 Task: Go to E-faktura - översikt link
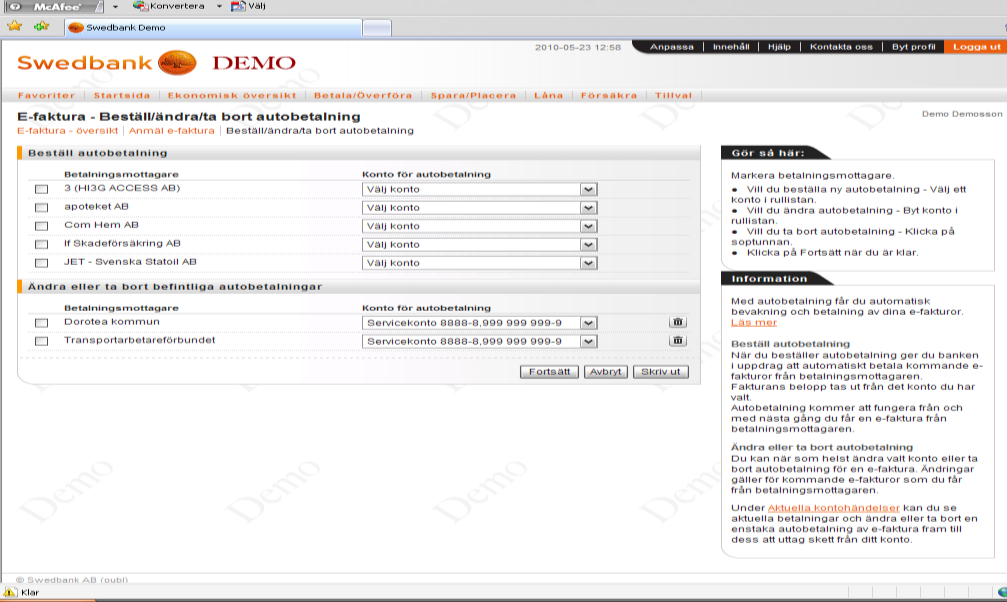click(67, 130)
